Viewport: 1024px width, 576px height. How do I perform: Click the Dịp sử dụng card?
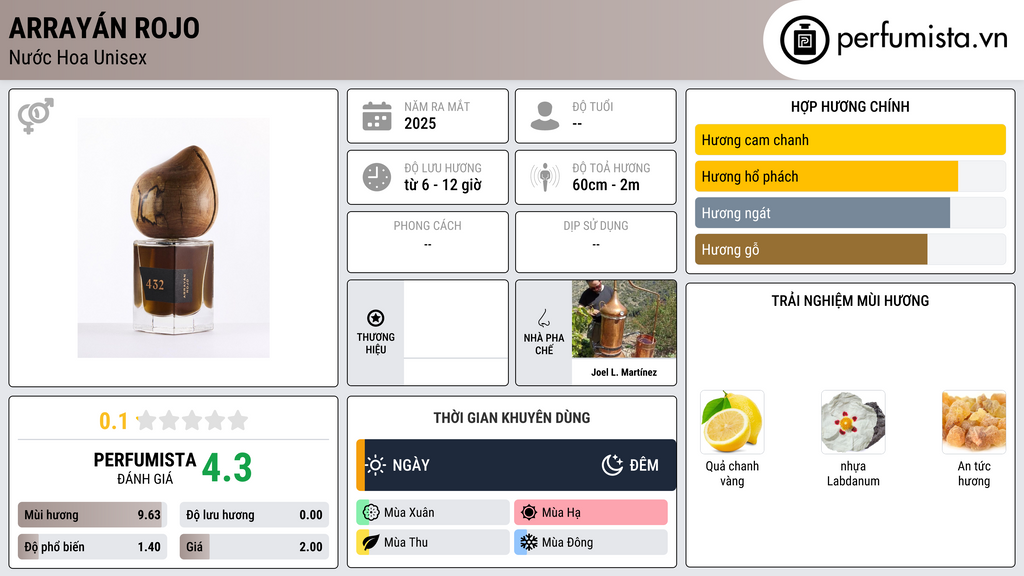(x=596, y=242)
